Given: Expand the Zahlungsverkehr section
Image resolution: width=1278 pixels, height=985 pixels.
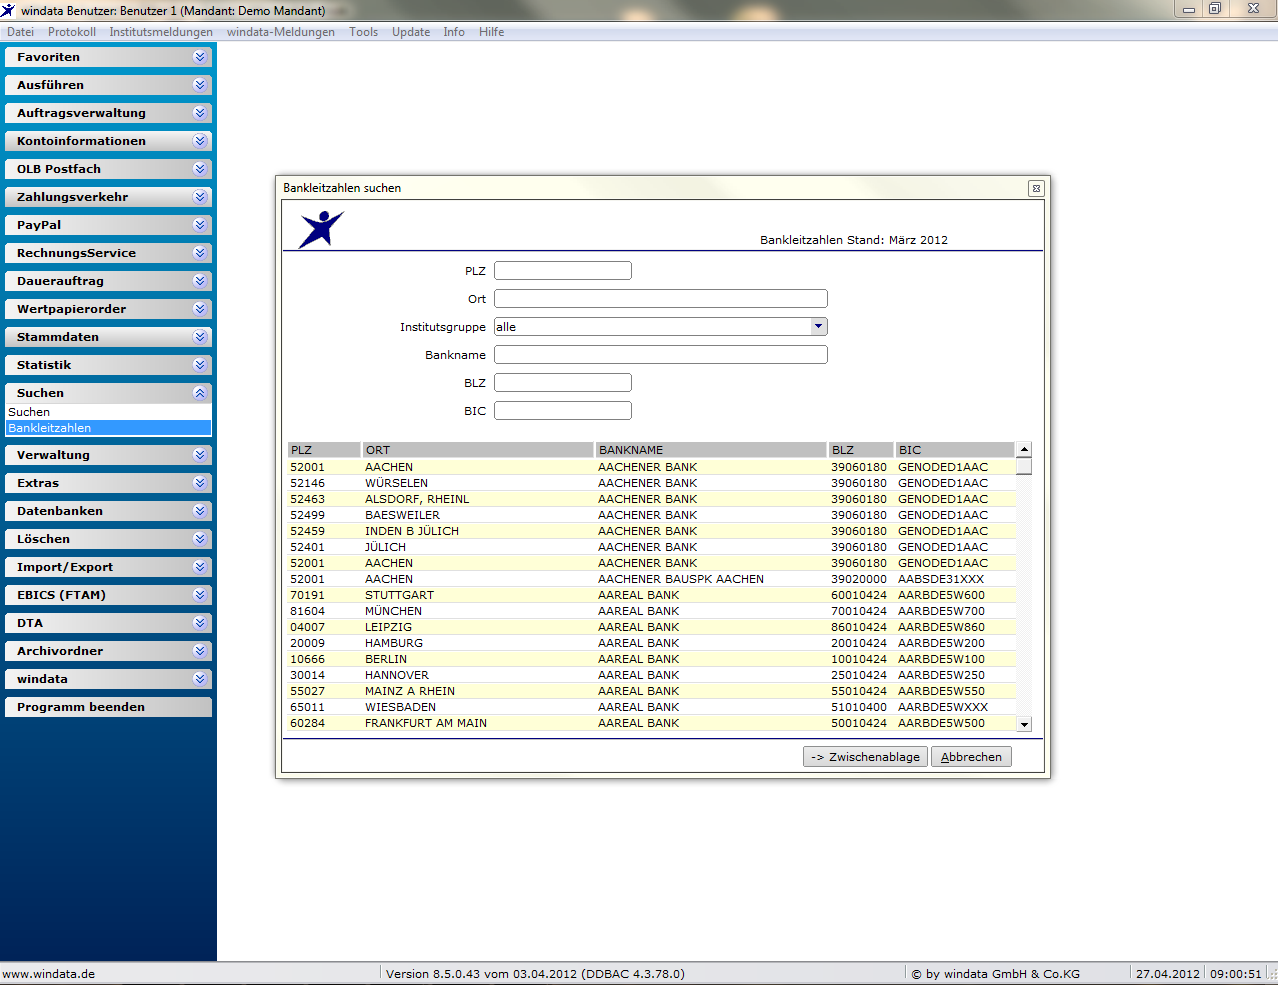Looking at the screenshot, I should click(x=108, y=197).
